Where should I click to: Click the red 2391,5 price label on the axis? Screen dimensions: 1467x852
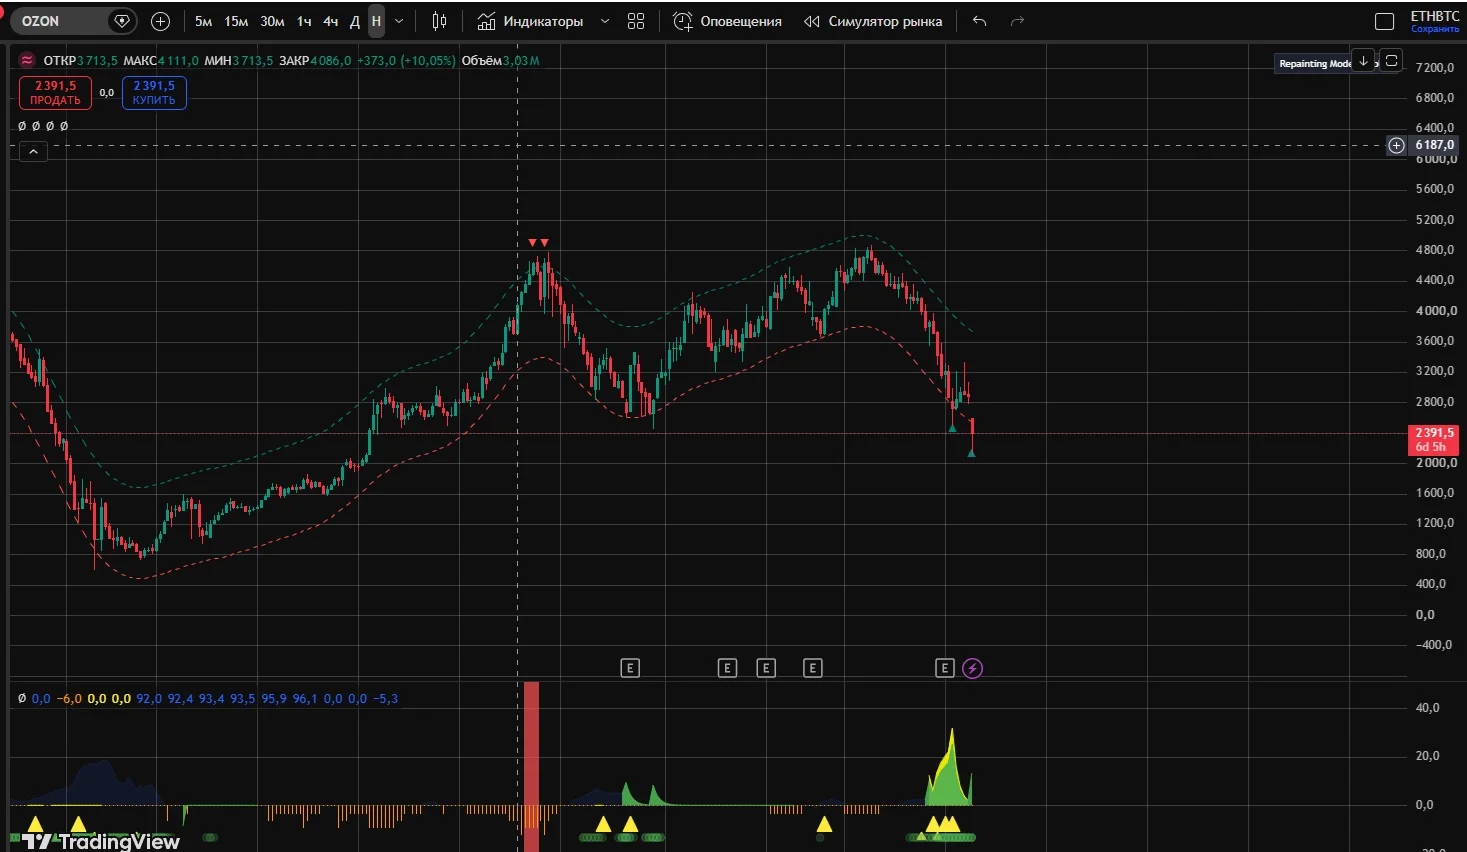pos(1434,440)
